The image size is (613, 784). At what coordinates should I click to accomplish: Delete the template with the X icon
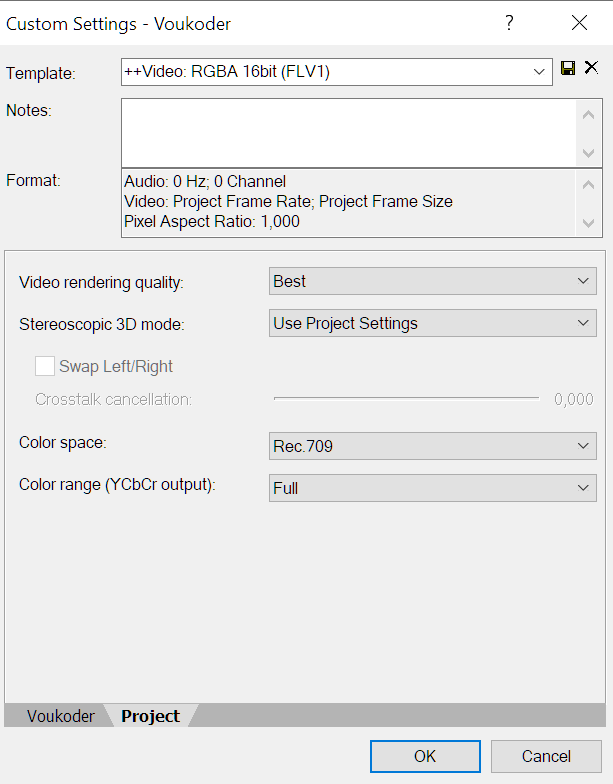592,67
